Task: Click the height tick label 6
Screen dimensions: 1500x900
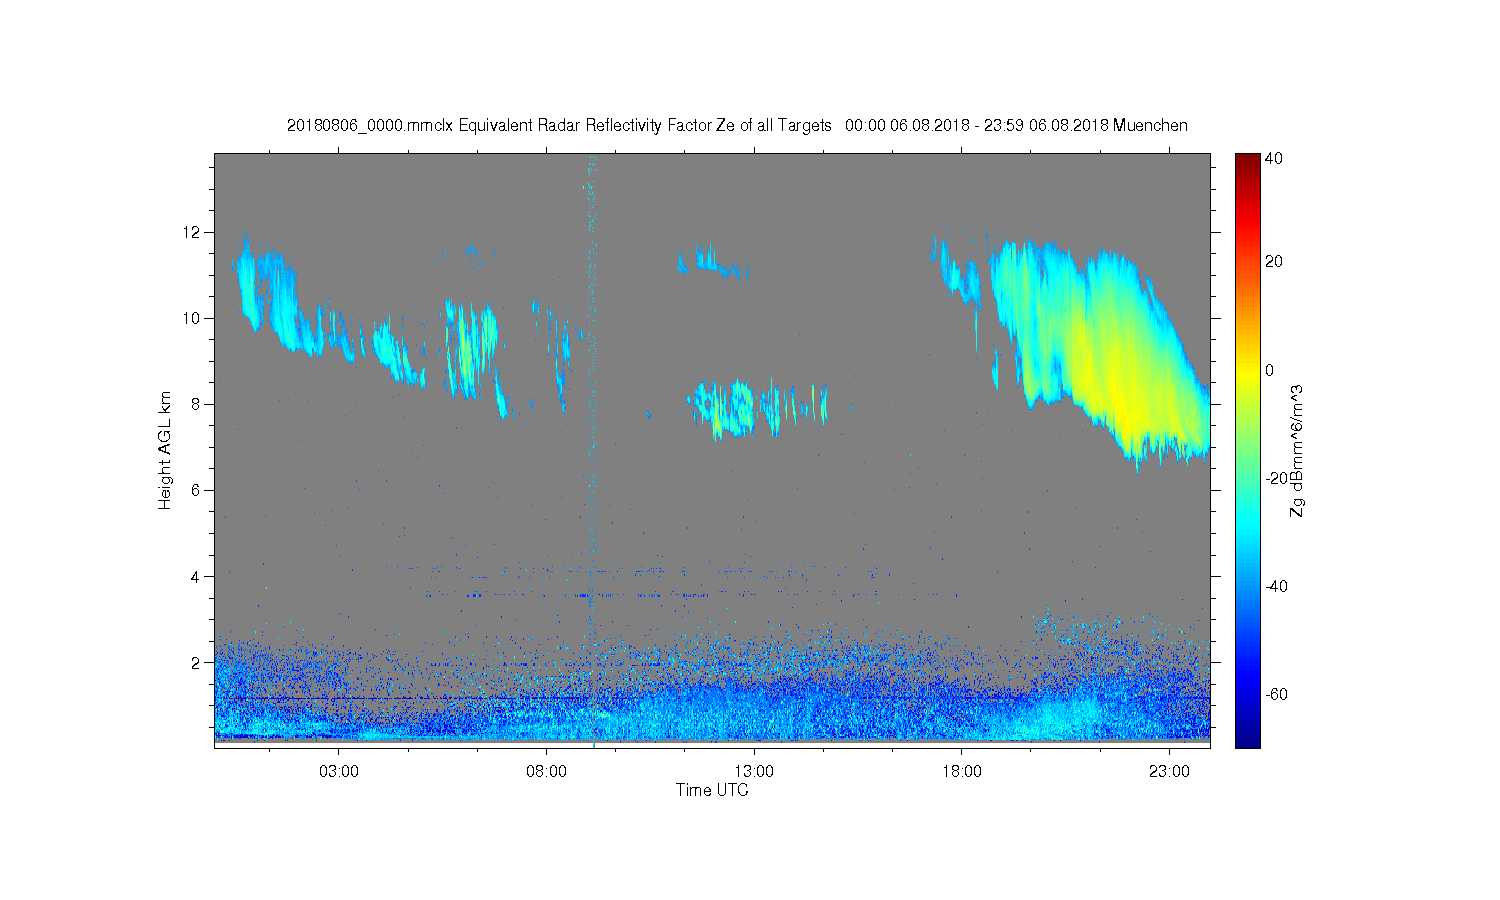Action: pyautogui.click(x=196, y=490)
